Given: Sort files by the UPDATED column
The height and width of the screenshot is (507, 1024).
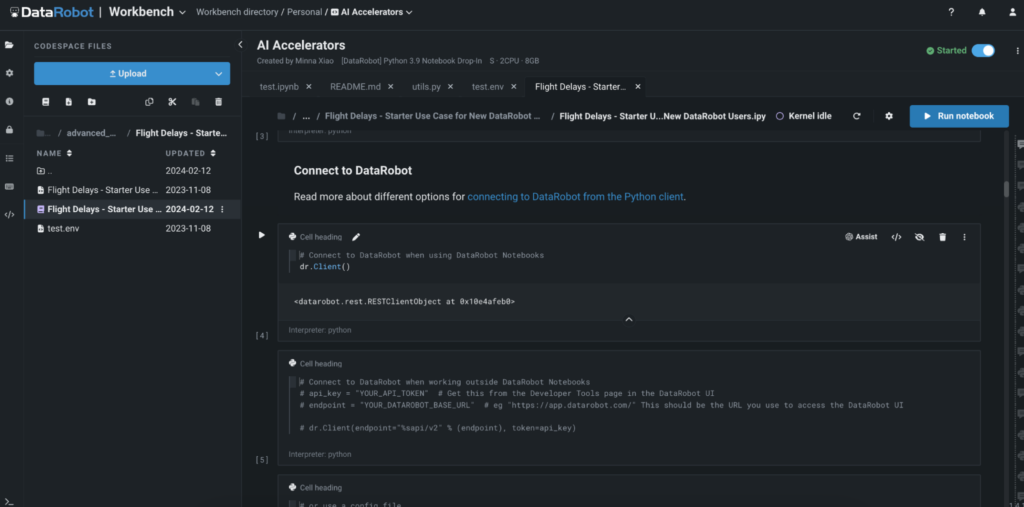Looking at the screenshot, I should click(x=190, y=154).
